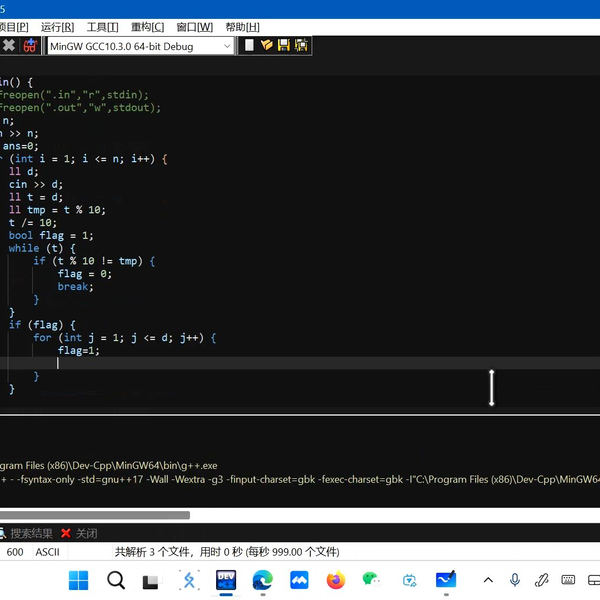Click the taskbar Search magnifier
This screenshot has width=600, height=600.
(x=116, y=580)
